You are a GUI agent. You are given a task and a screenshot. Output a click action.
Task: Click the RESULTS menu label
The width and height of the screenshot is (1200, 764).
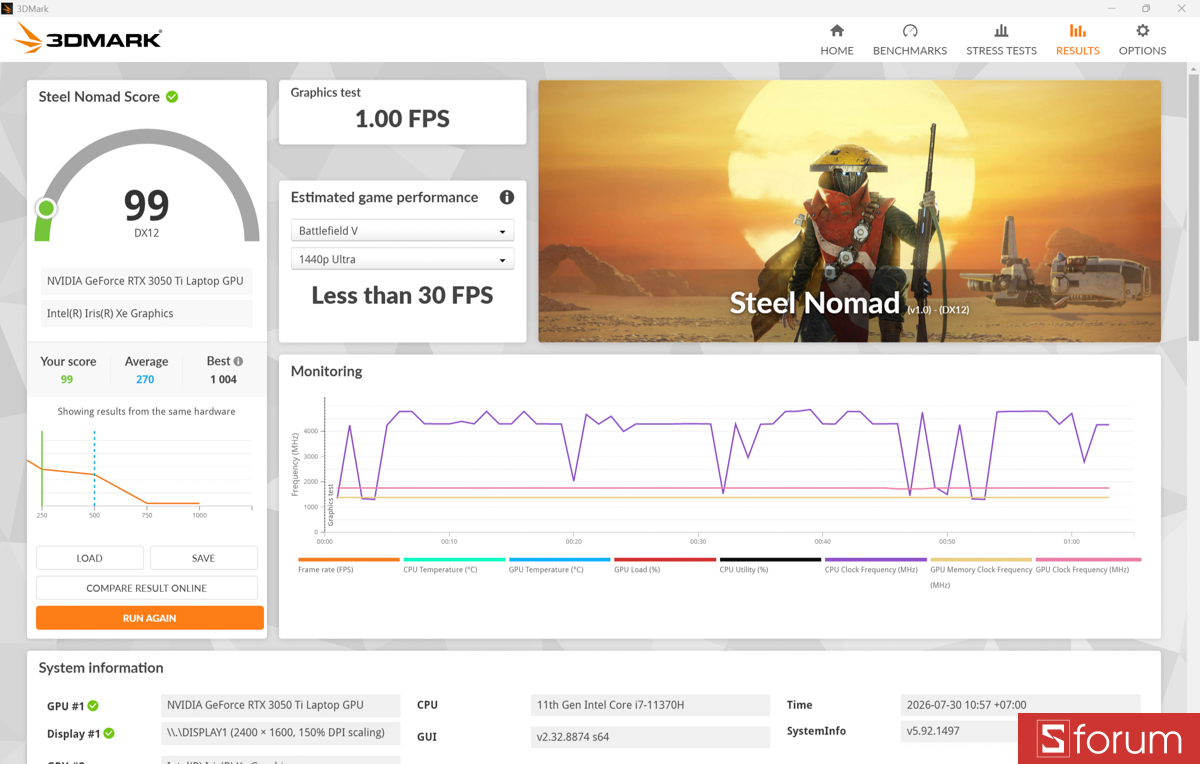click(1077, 51)
